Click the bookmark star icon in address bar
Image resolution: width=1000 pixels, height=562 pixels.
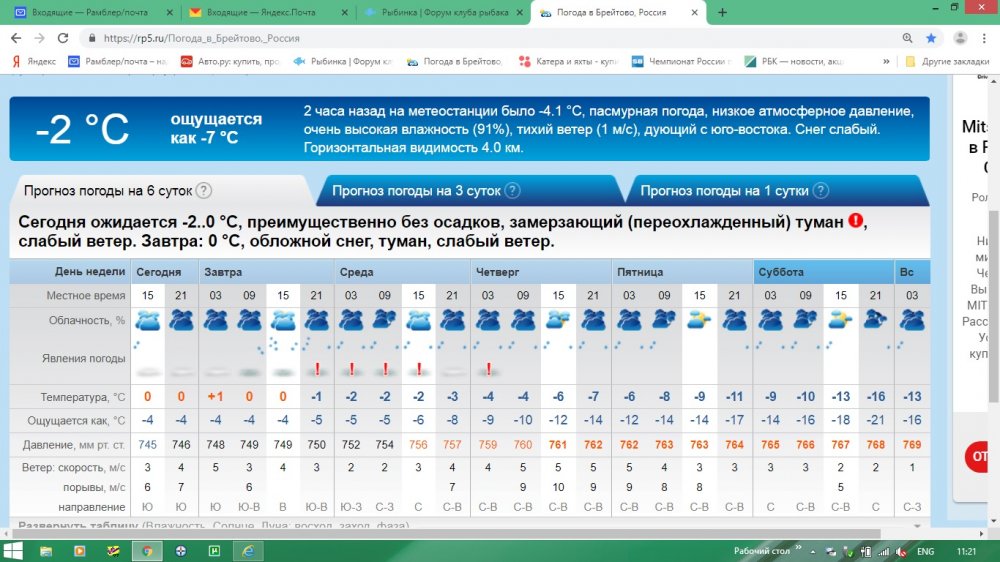click(931, 38)
